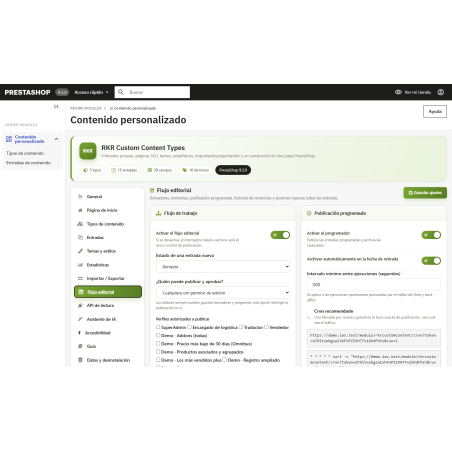Viewport: 452px width, 452px height.
Task: Click the dark PrestaShop version badge
Action: [x=233, y=170]
